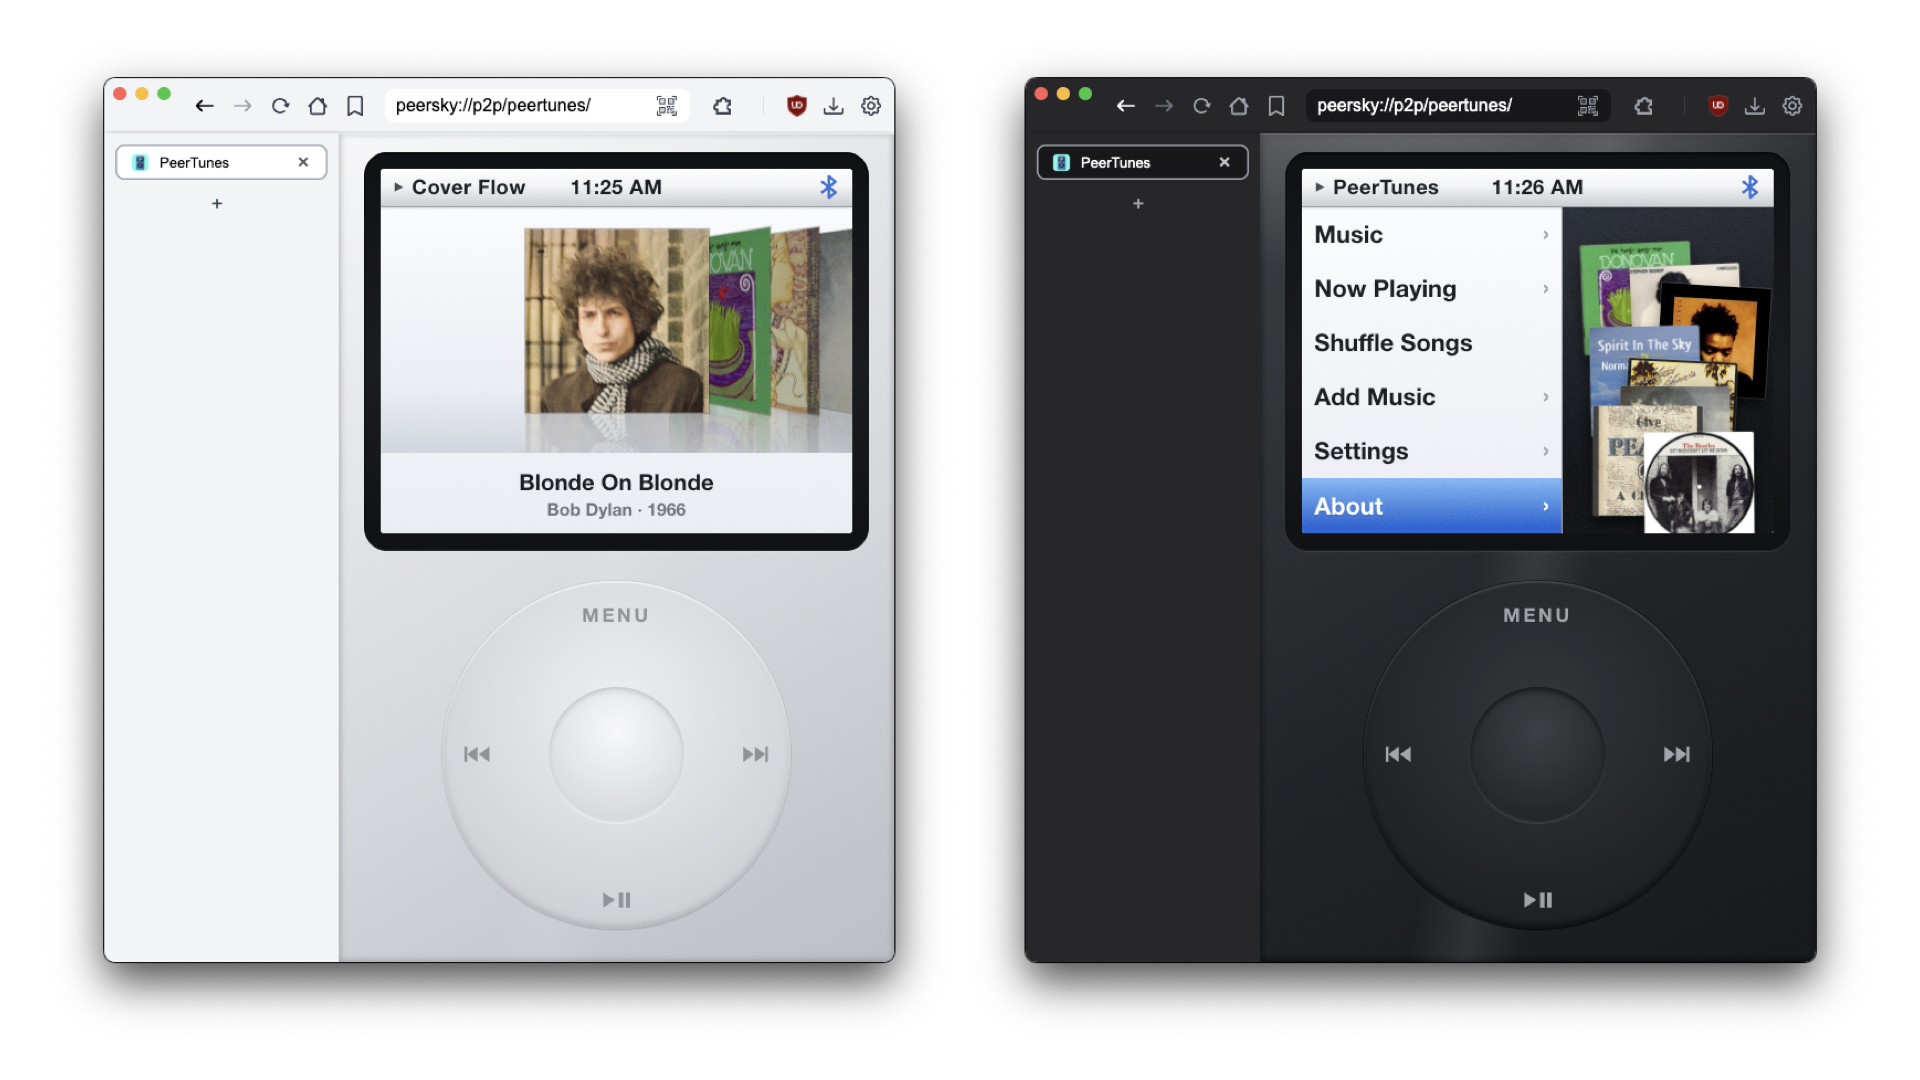
Task: Select PeerTunes tab in light window
Action: coord(221,162)
